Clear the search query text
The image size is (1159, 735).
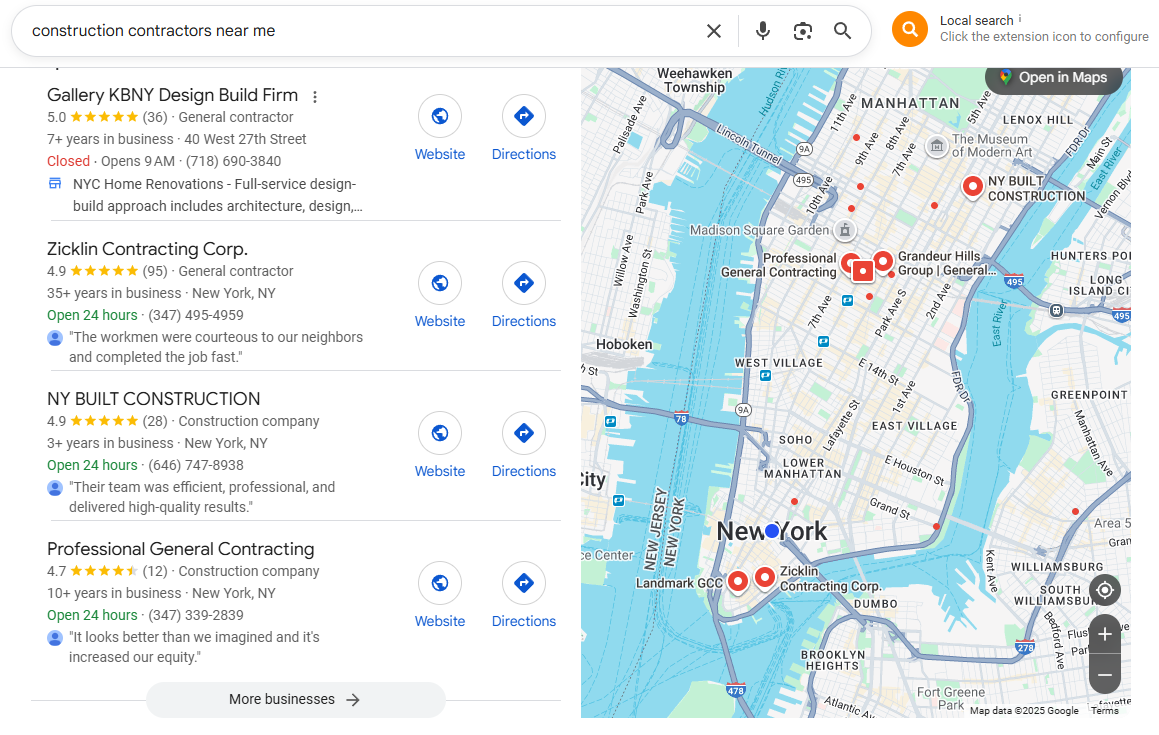[x=713, y=31]
